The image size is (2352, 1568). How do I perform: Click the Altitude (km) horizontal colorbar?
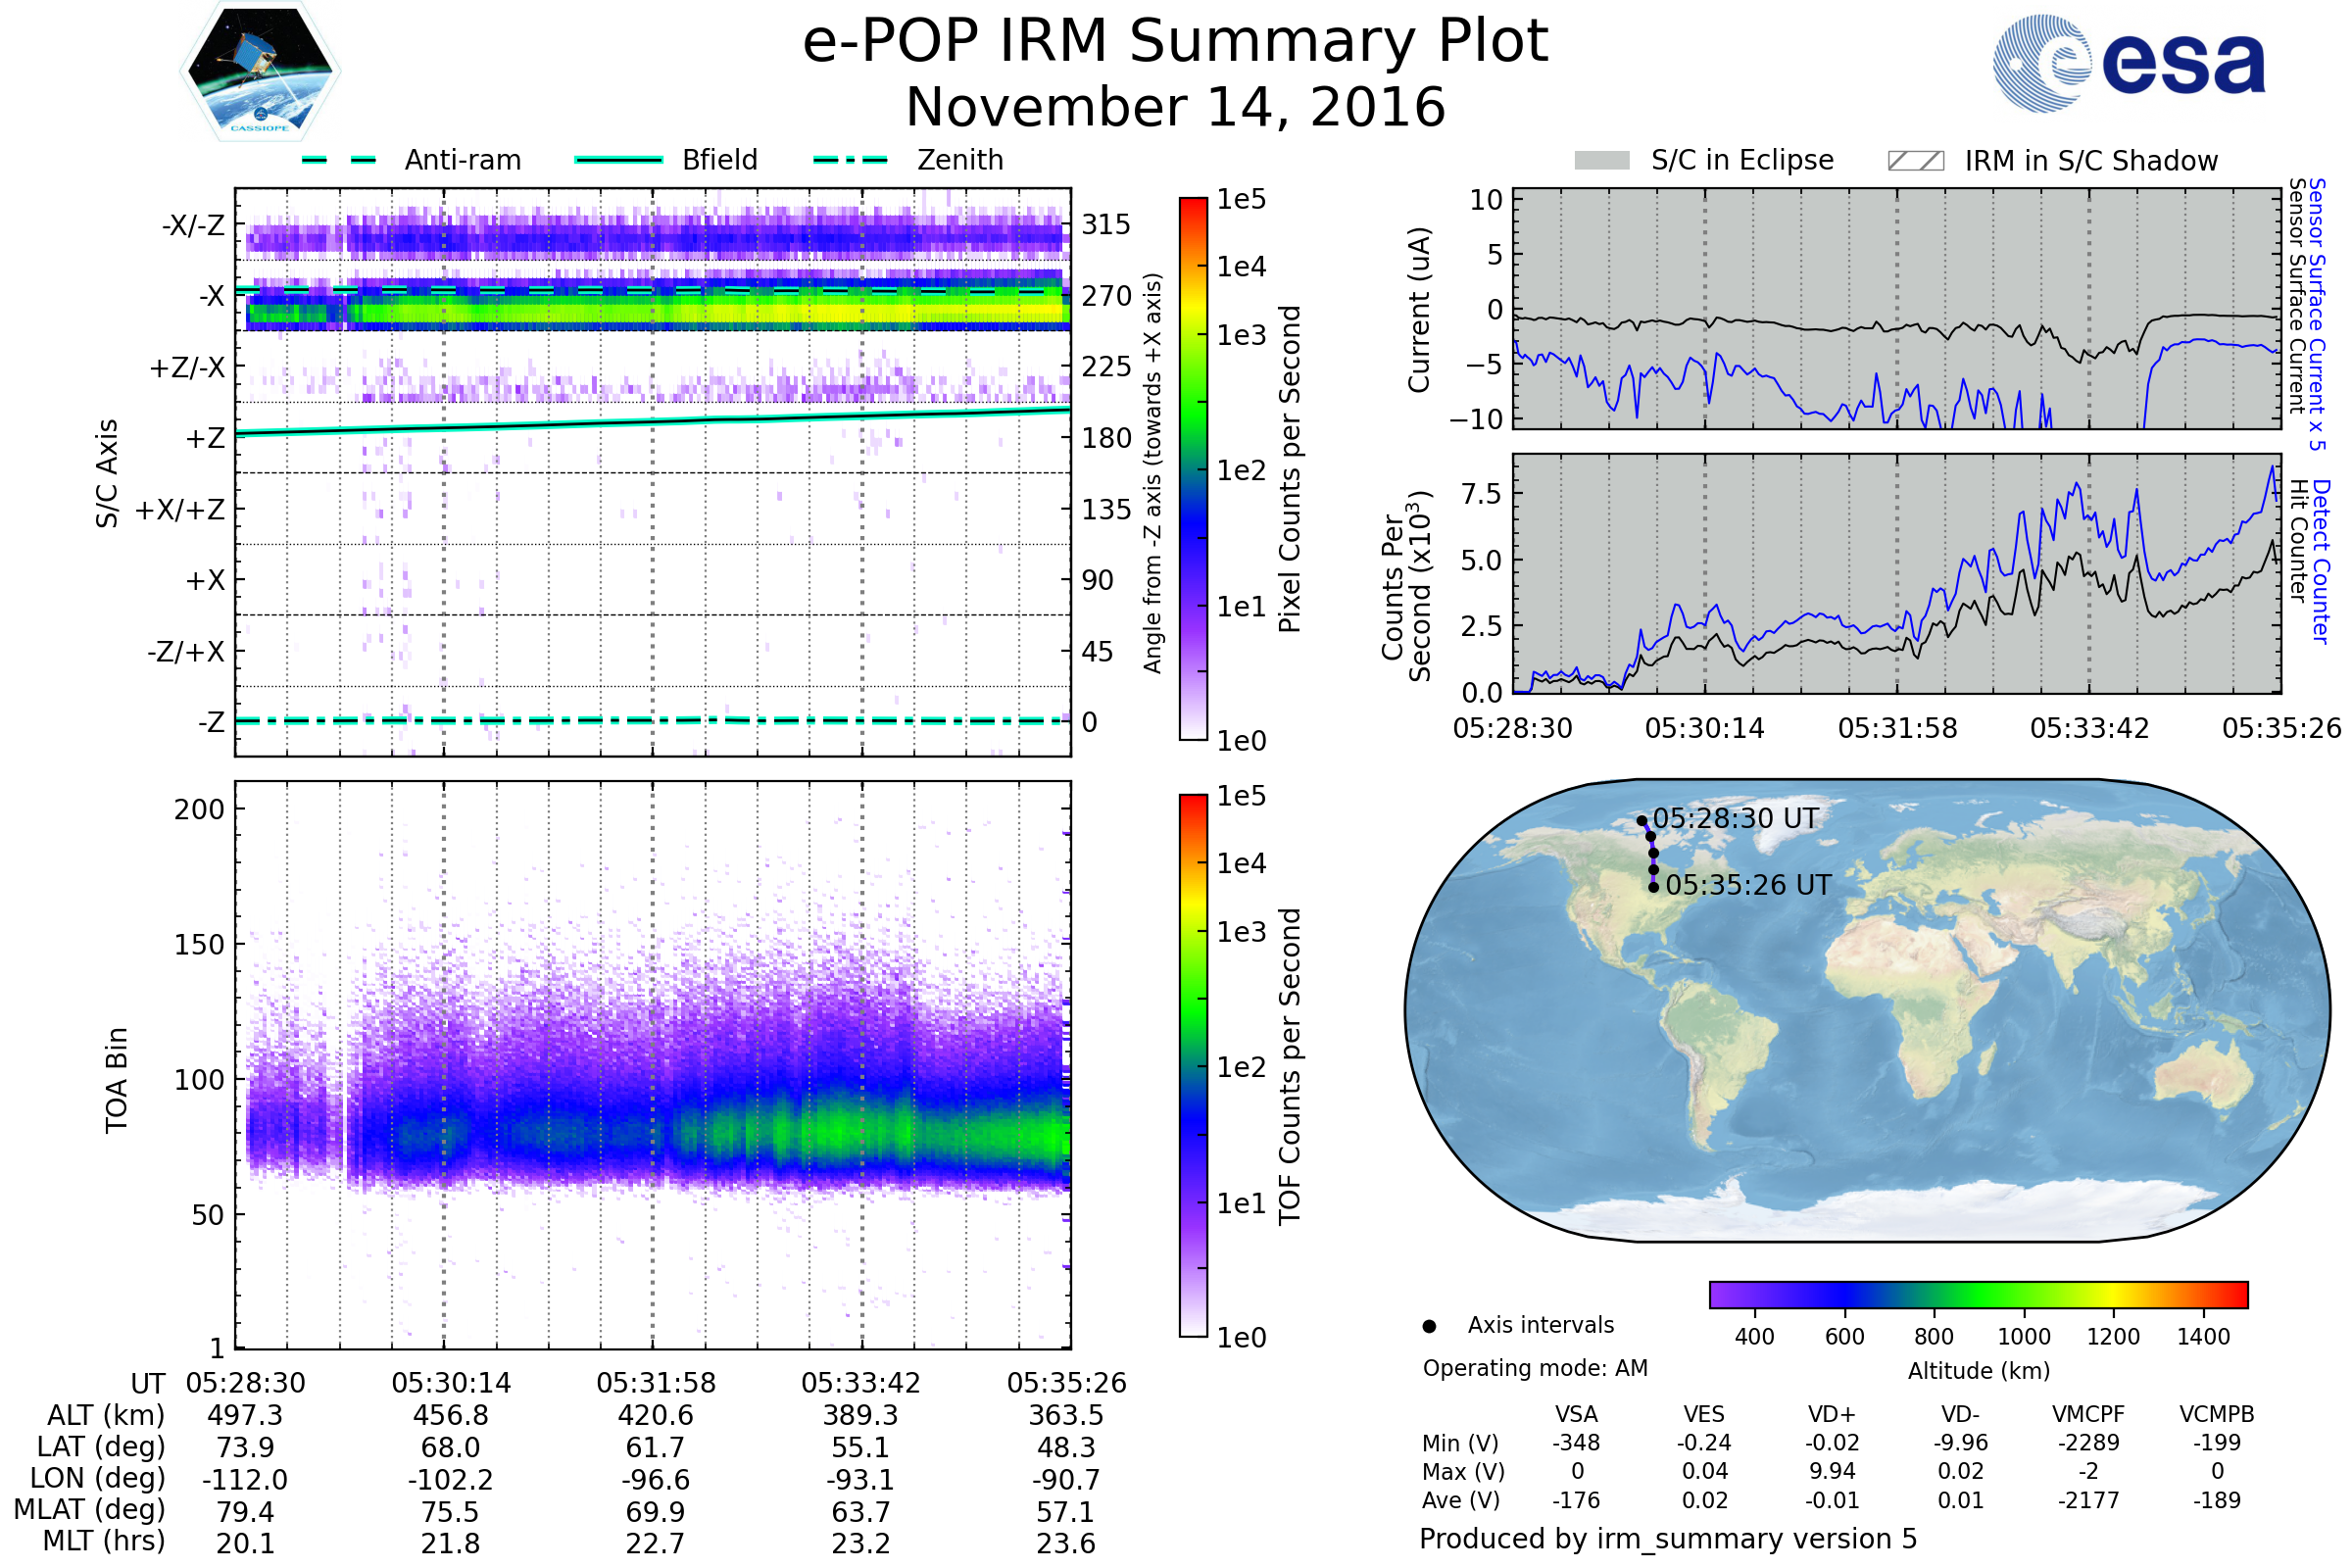pyautogui.click(x=1978, y=1295)
